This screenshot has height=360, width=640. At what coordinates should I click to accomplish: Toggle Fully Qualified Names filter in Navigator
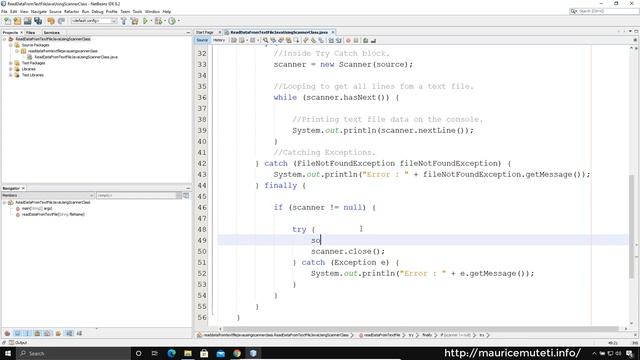58,333
